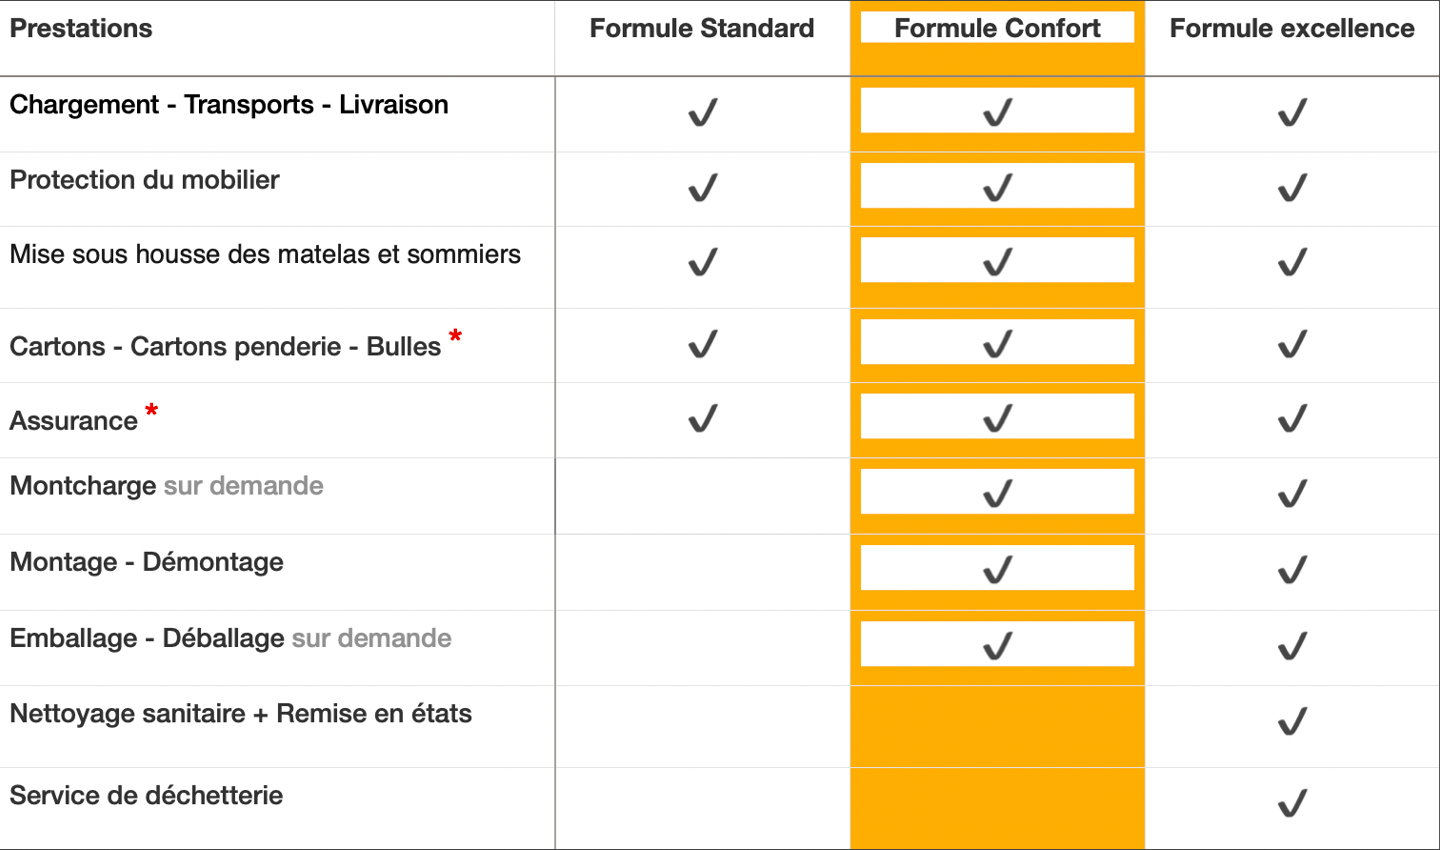
Task: Click the red asterisk after Bulles
Action: click(455, 336)
